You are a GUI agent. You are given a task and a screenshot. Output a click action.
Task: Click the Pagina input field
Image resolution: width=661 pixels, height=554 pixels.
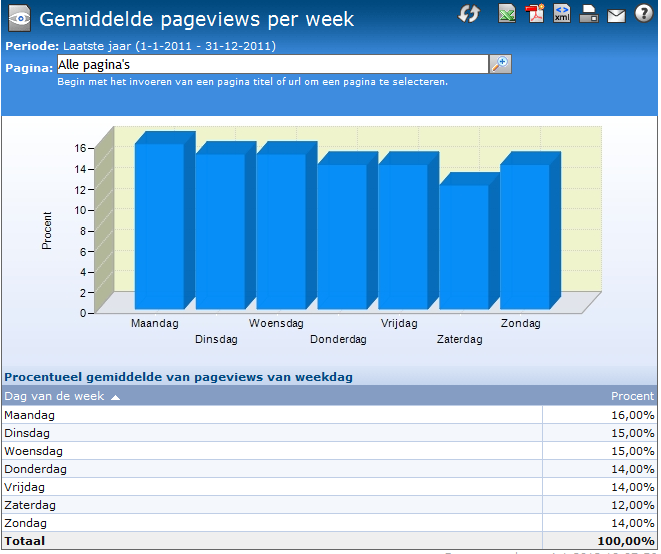tap(273, 64)
